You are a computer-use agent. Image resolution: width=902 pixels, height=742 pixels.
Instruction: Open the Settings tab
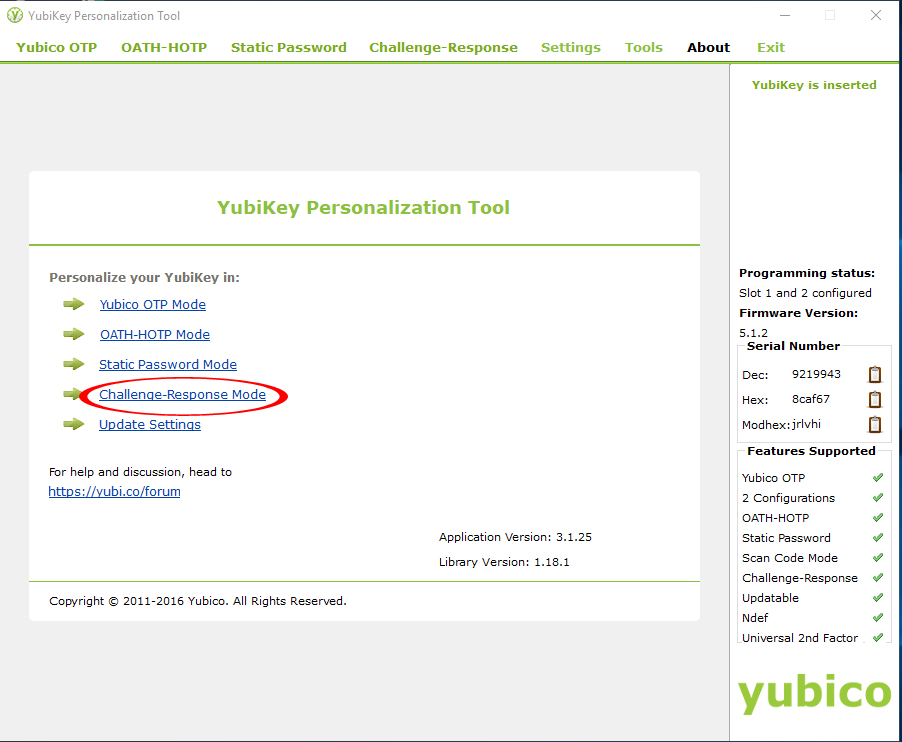point(571,47)
